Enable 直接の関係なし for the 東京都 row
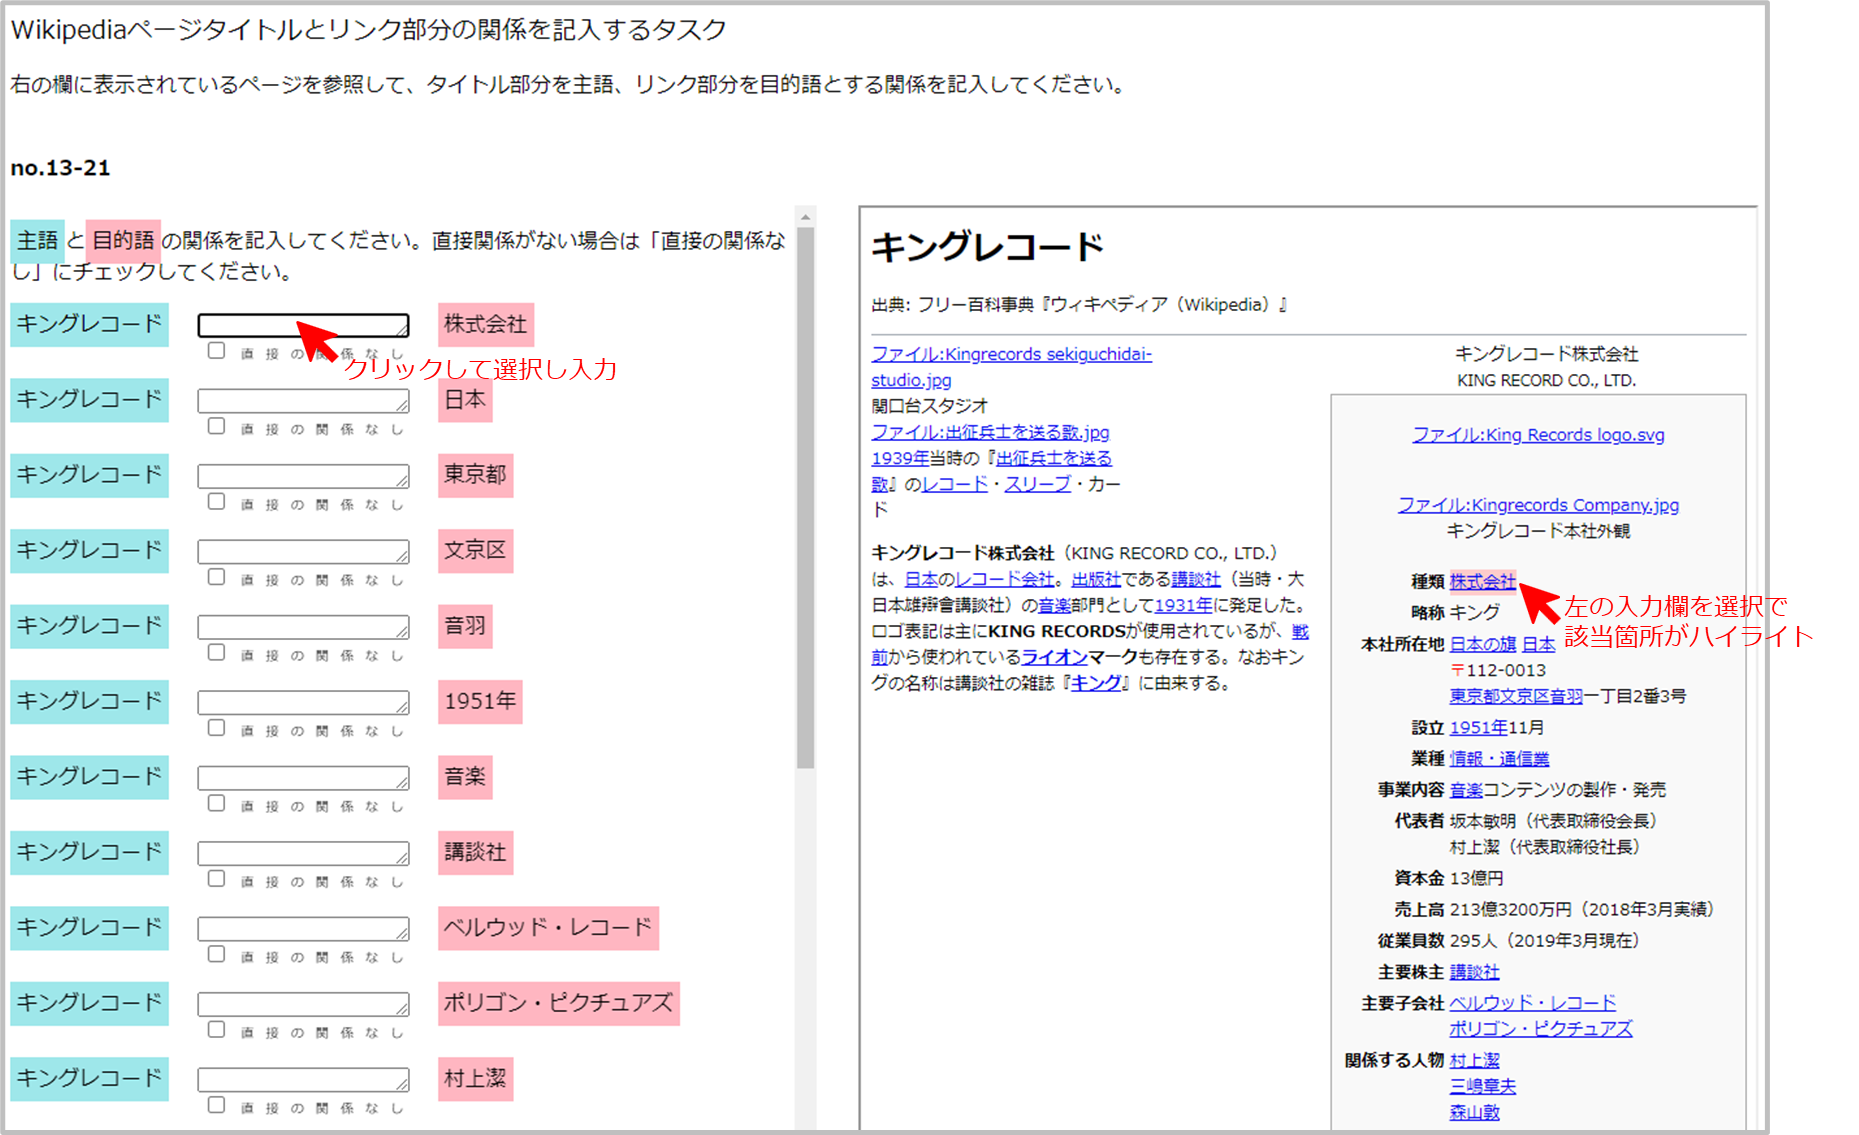Screen dimensions: 1859x1135 pyautogui.click(x=217, y=502)
